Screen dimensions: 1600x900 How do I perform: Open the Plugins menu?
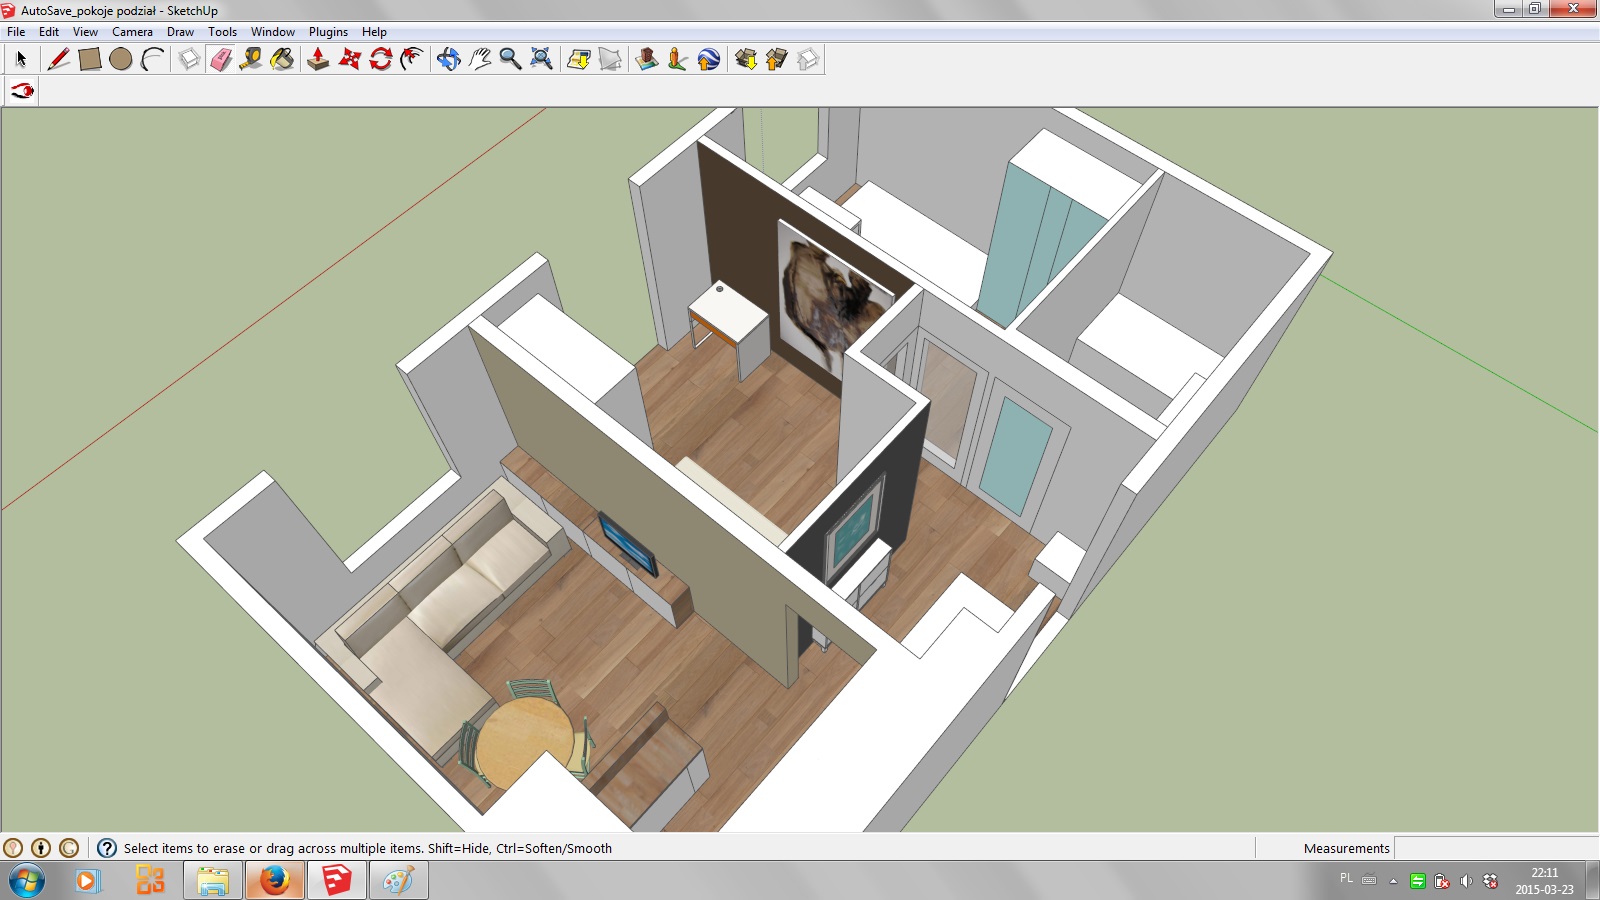[x=328, y=32]
